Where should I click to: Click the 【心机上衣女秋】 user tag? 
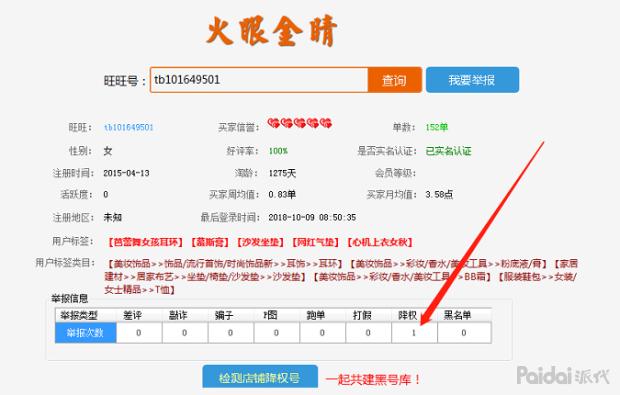(x=380, y=242)
